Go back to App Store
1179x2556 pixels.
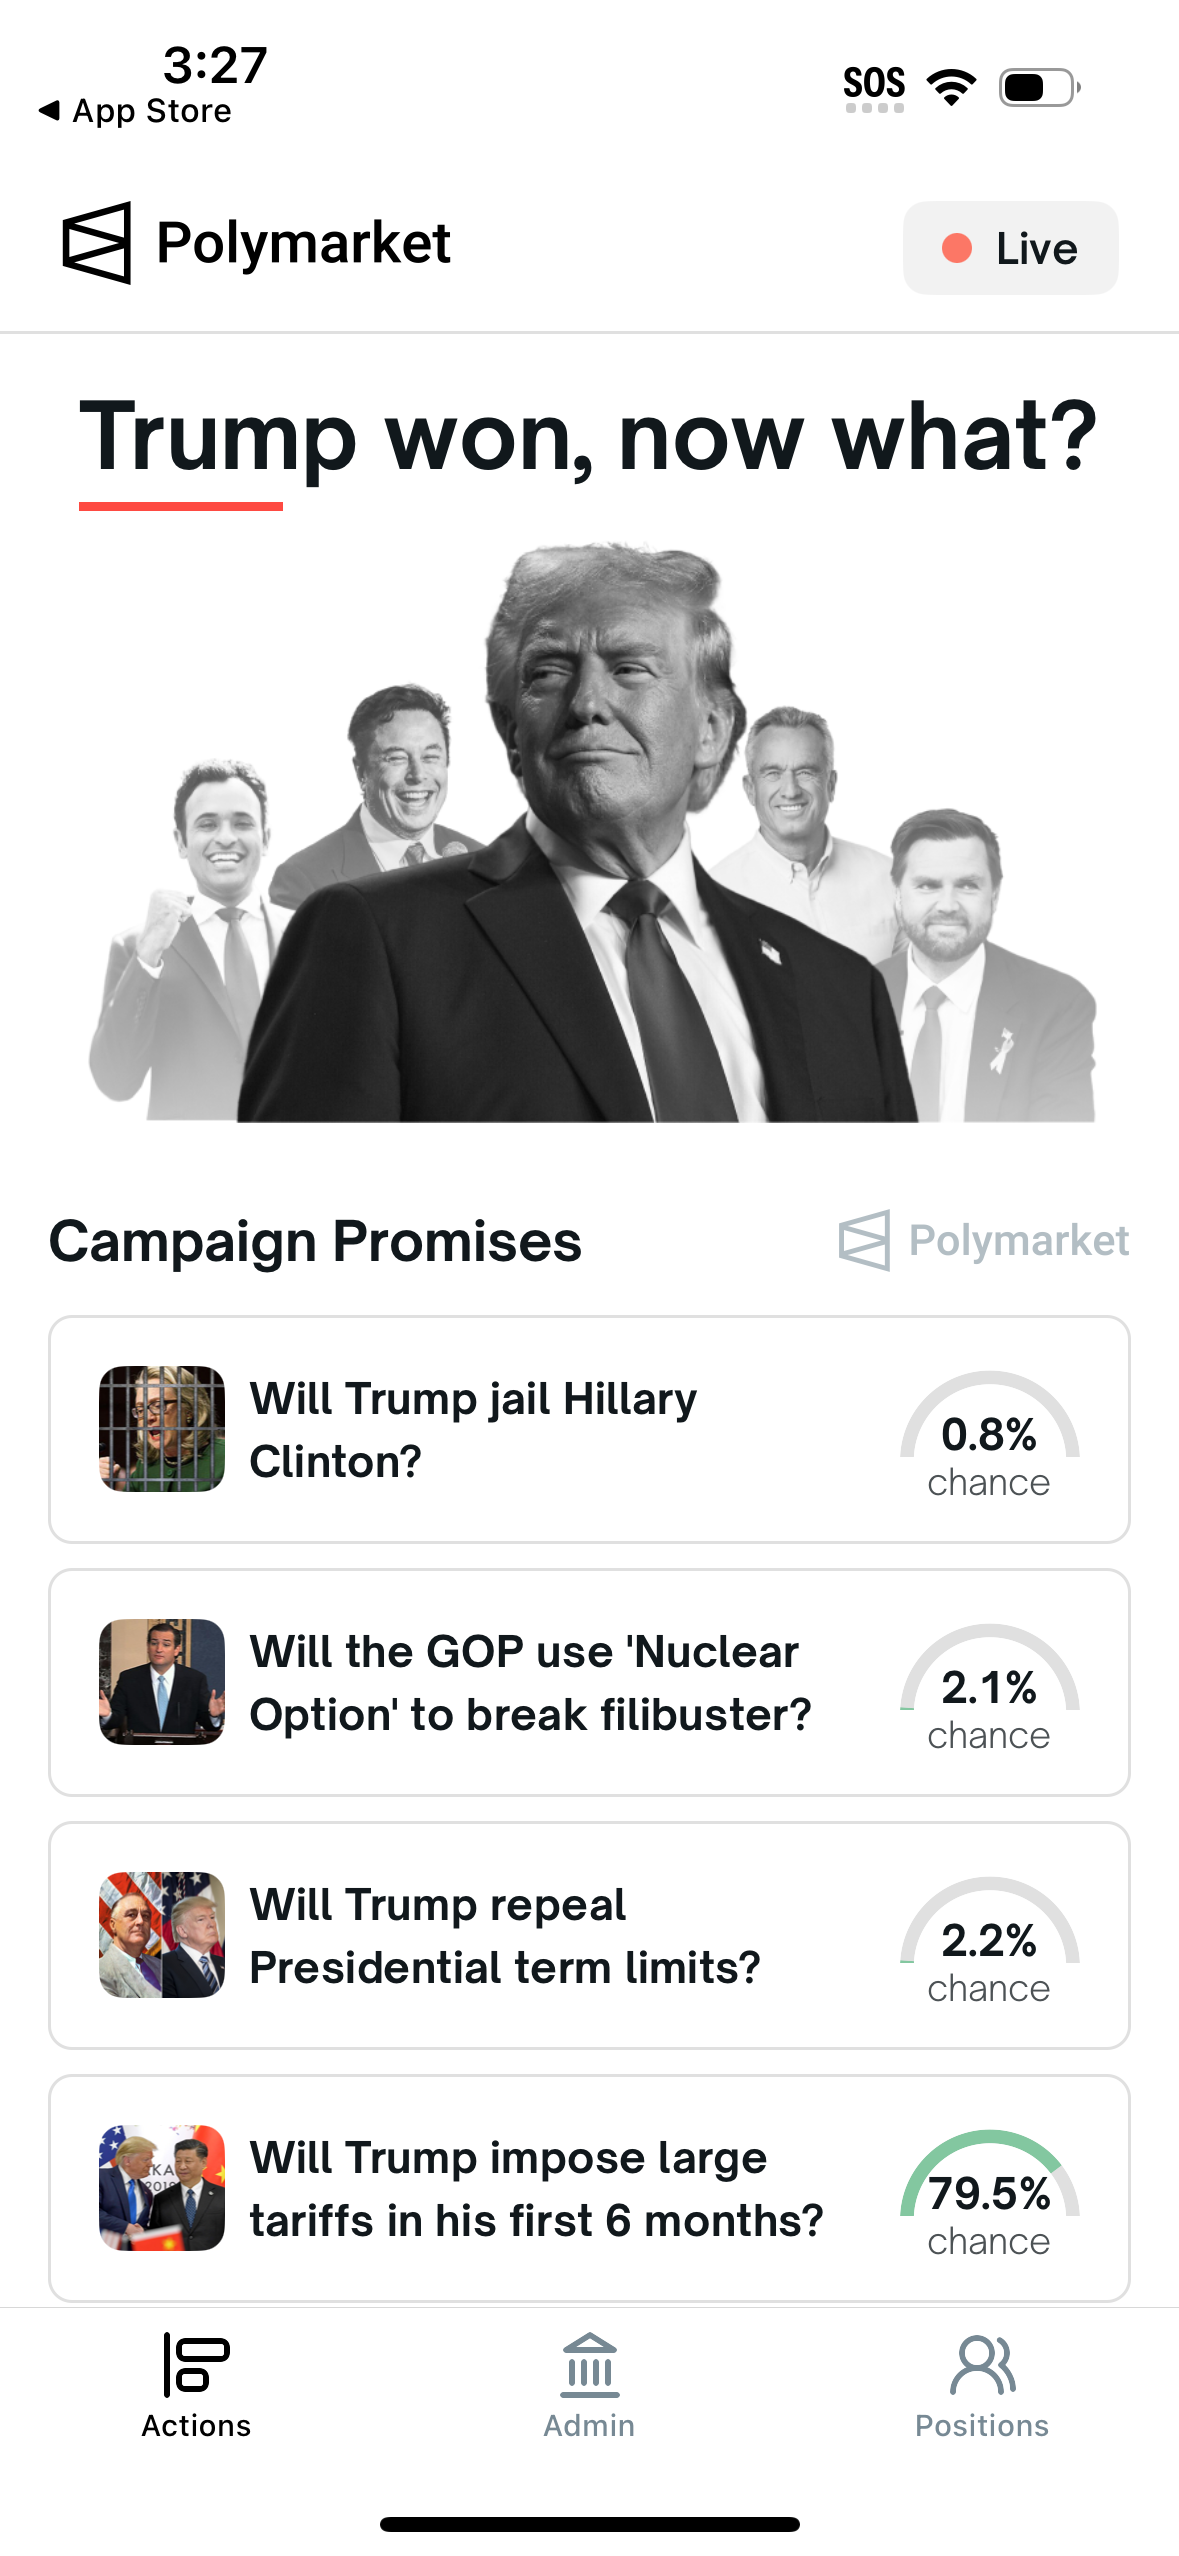[x=135, y=111]
